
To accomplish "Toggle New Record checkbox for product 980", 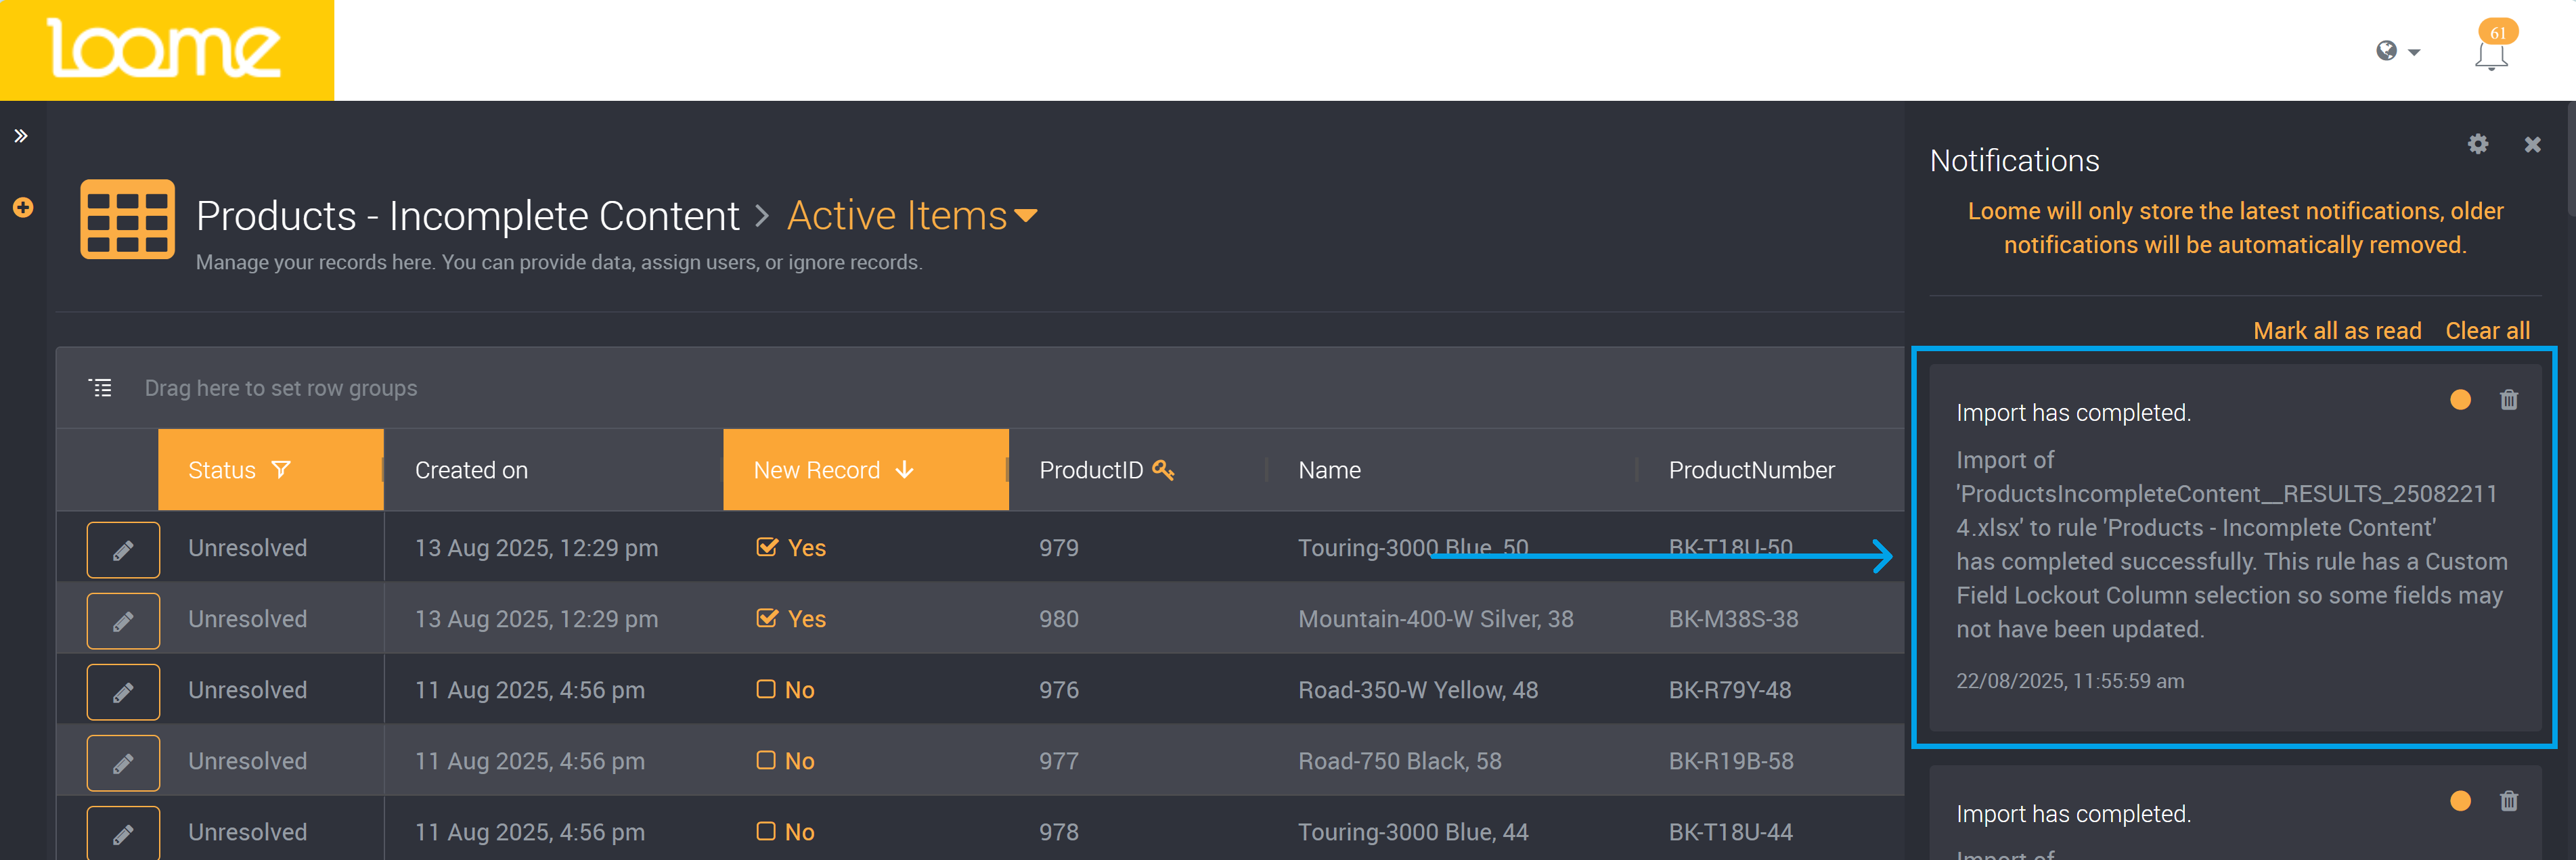I will point(767,618).
